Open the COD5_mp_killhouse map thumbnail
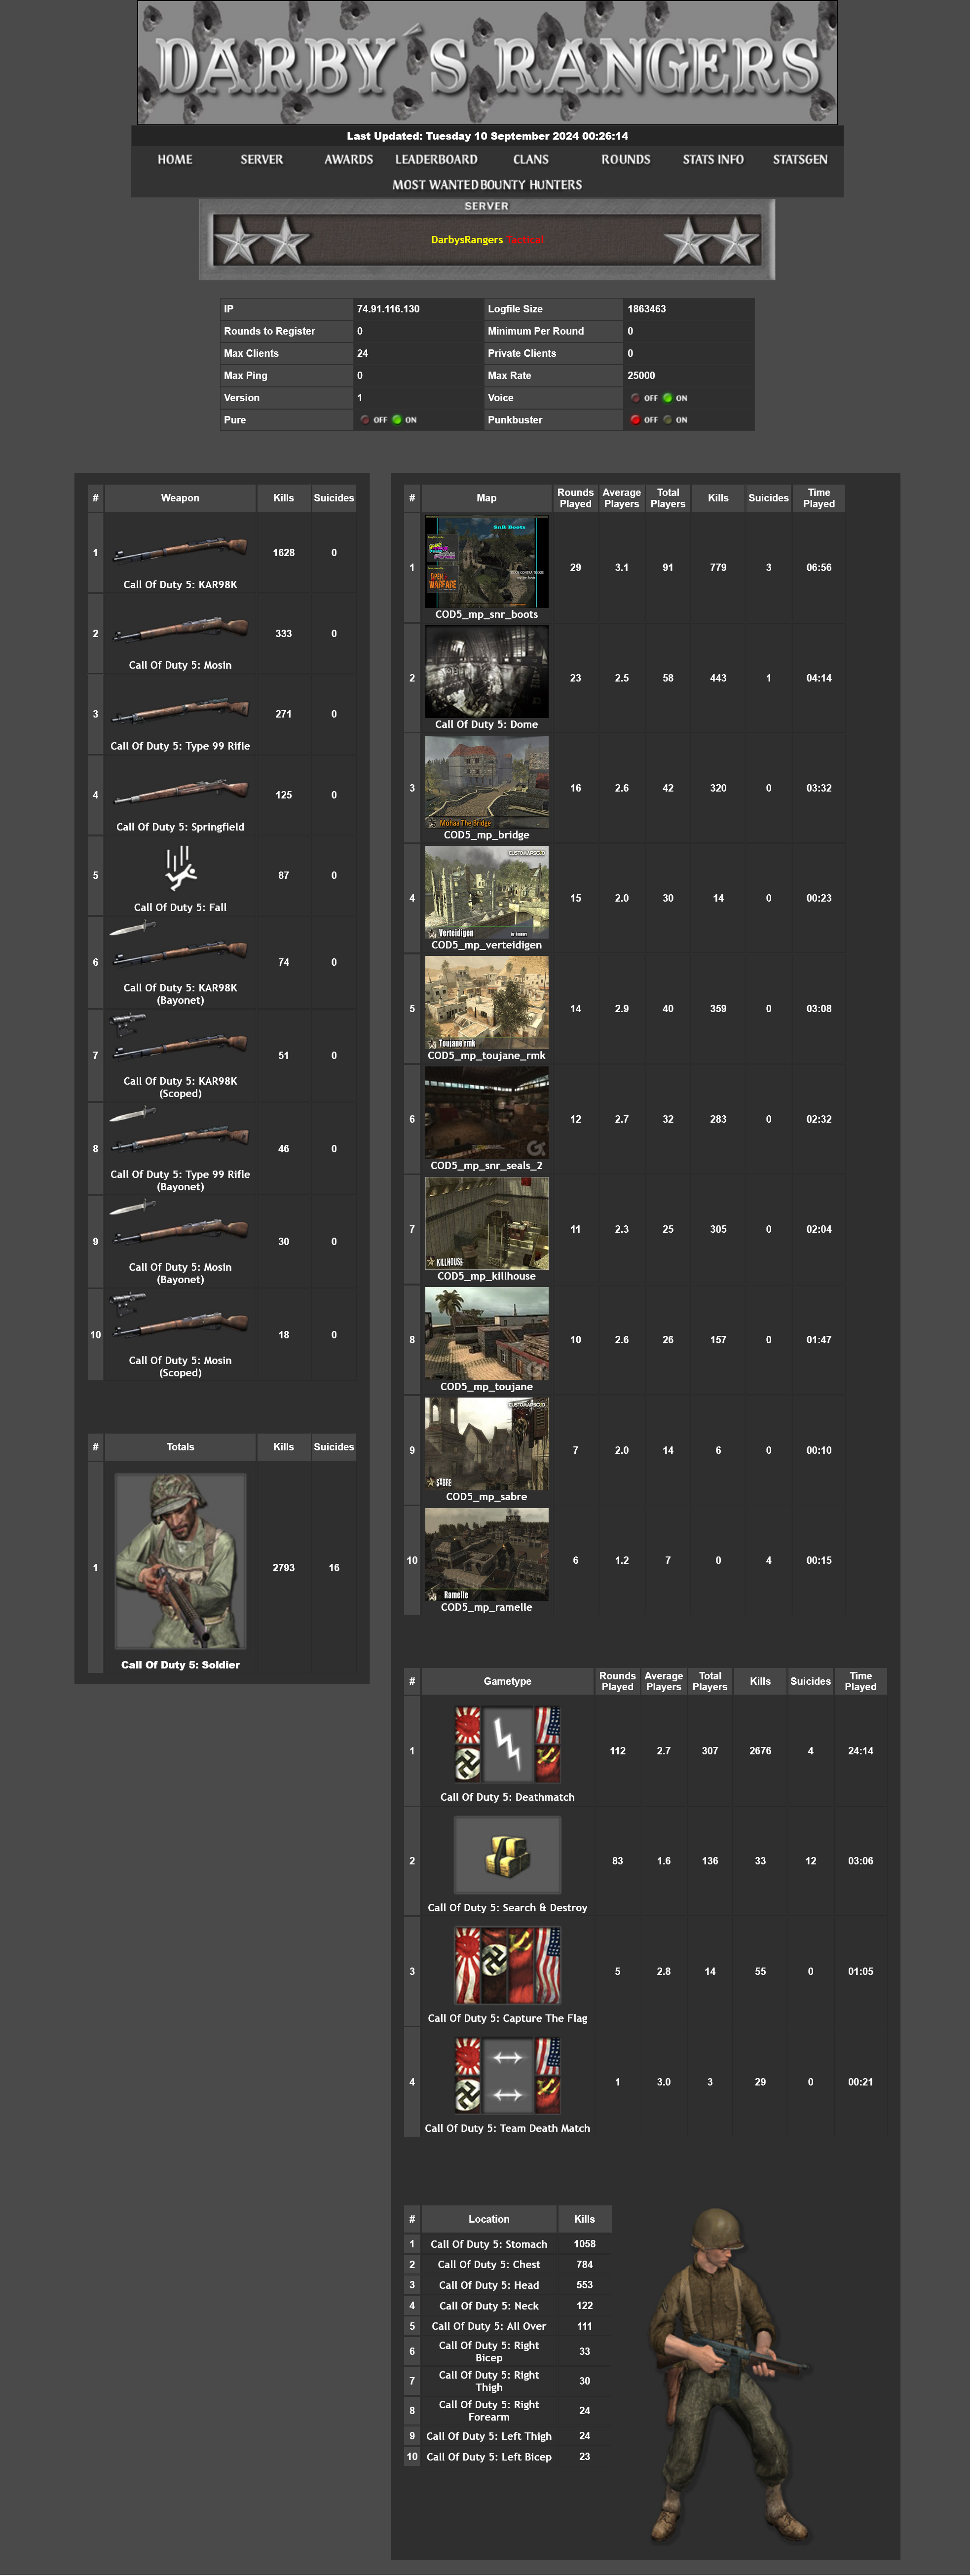This screenshot has width=970, height=2576. tap(487, 1223)
